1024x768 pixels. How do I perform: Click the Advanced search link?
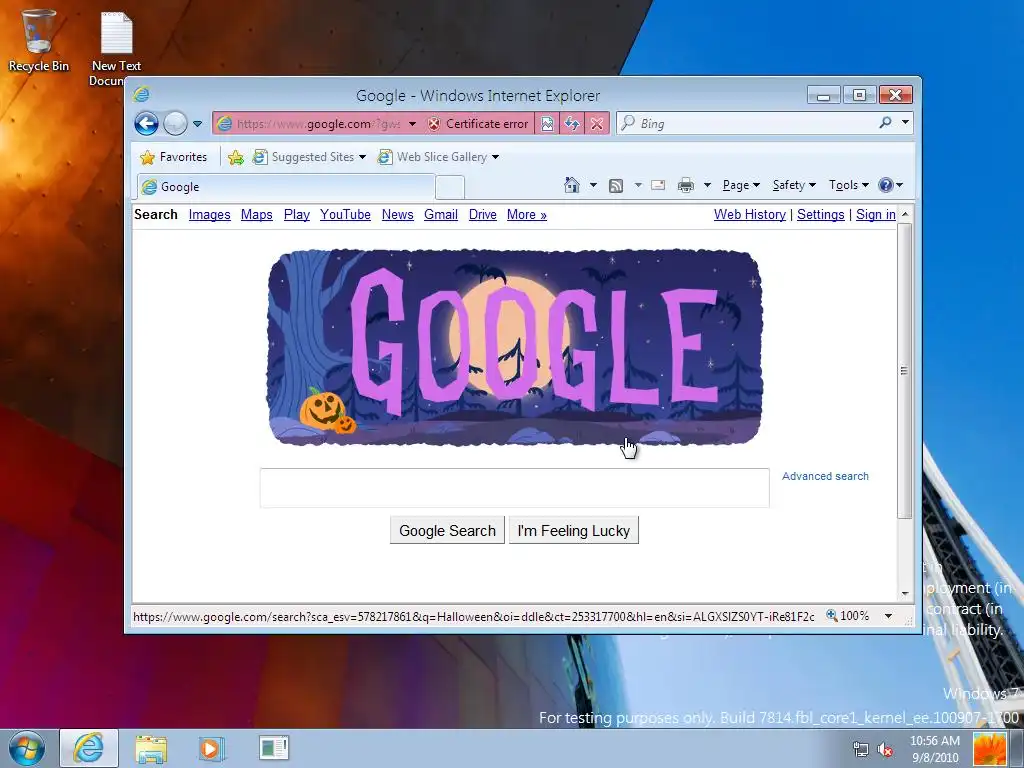click(x=825, y=476)
